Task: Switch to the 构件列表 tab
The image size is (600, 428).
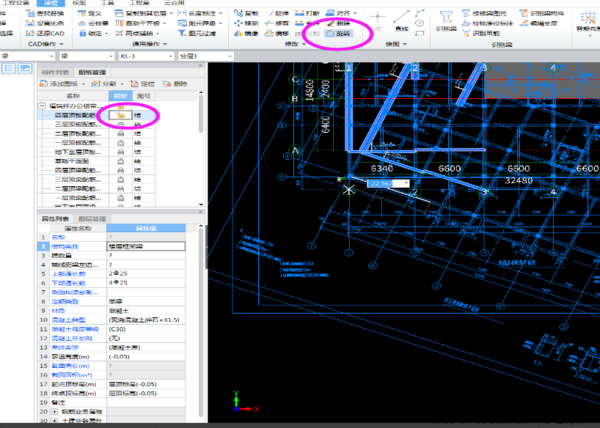Action: point(55,73)
